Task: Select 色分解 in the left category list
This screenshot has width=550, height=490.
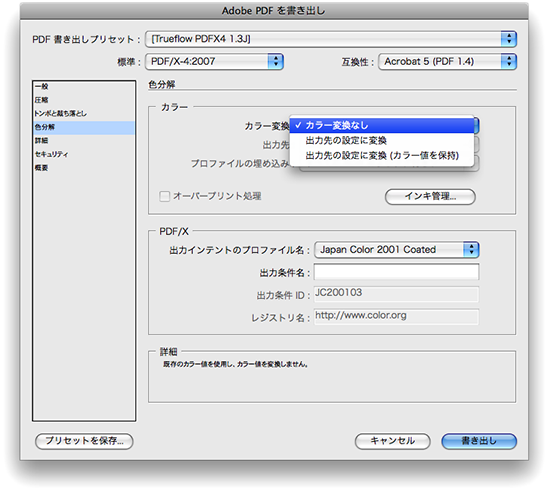Action: (x=83, y=127)
